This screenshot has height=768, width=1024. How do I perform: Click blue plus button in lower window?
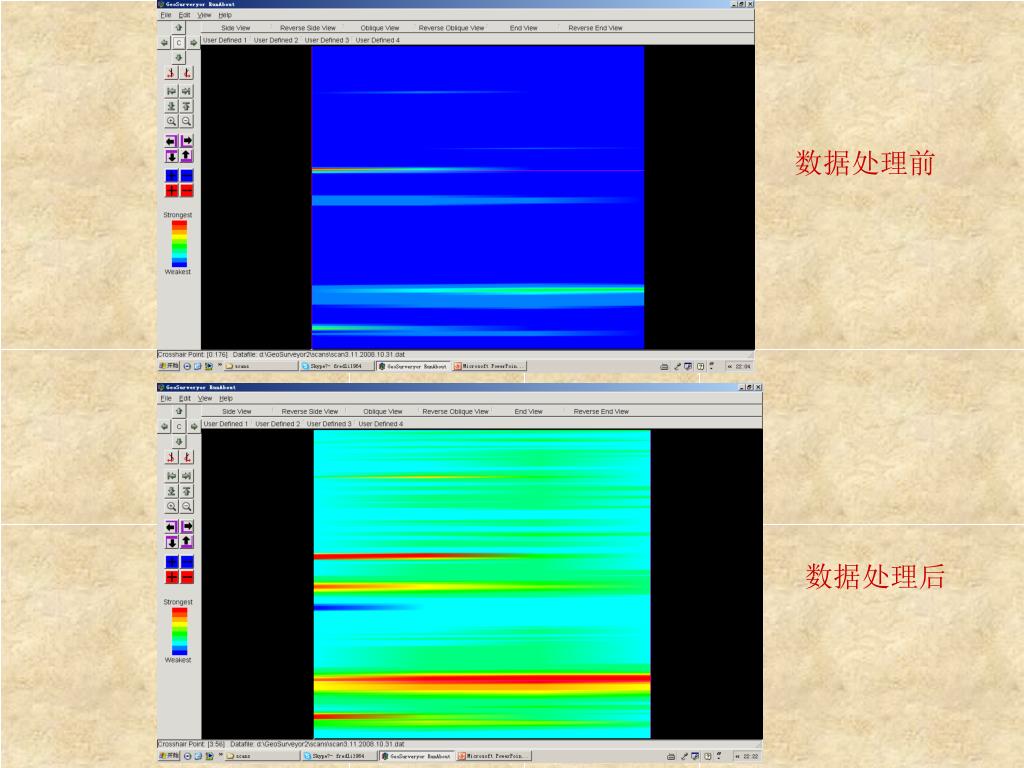[172, 562]
